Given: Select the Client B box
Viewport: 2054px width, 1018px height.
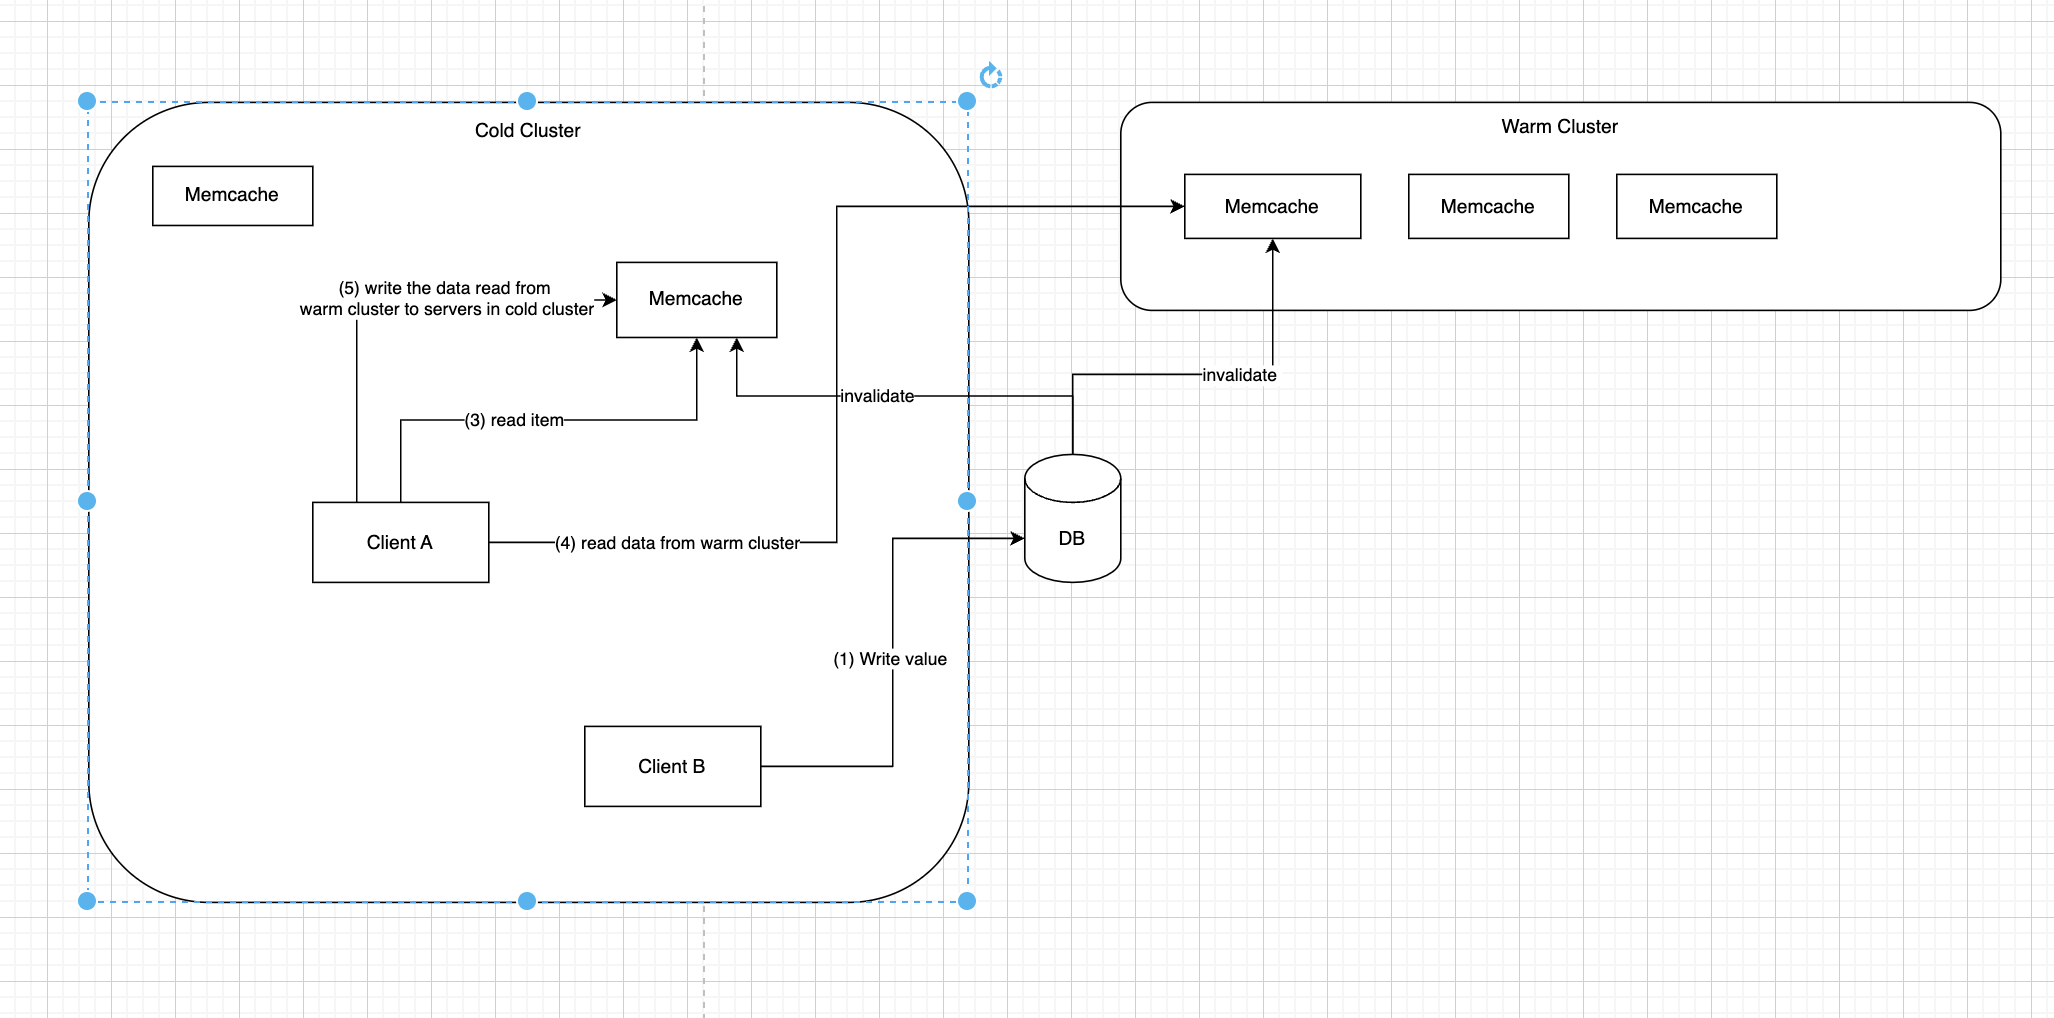Looking at the screenshot, I should [x=672, y=766].
